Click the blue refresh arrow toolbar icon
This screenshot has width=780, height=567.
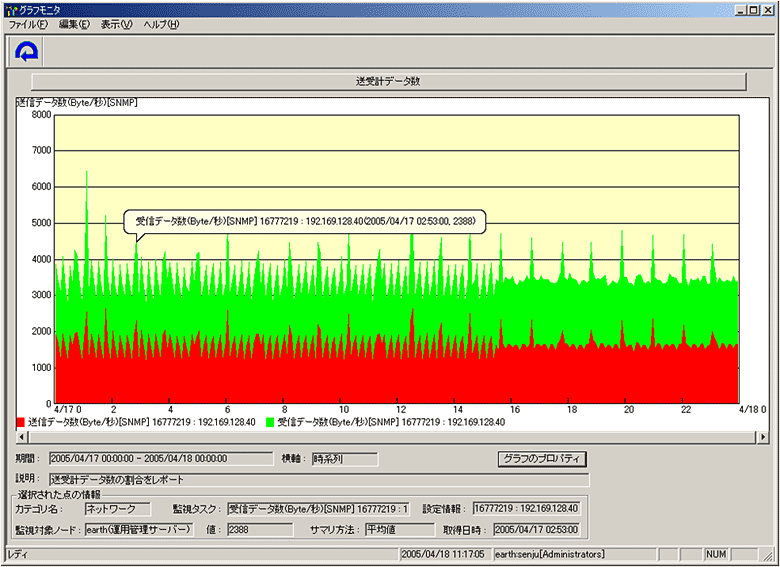click(26, 52)
